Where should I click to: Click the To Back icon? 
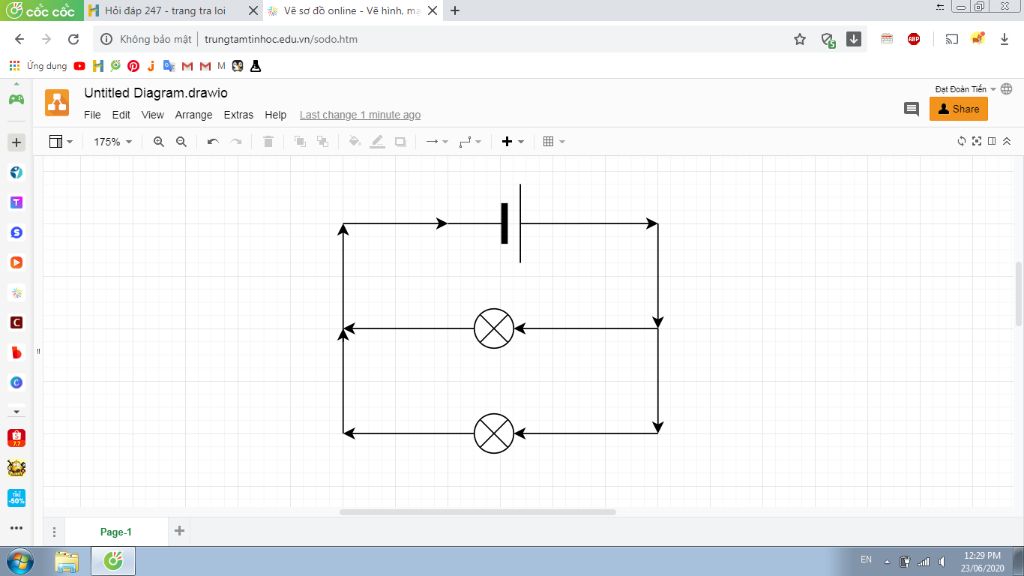(x=323, y=142)
